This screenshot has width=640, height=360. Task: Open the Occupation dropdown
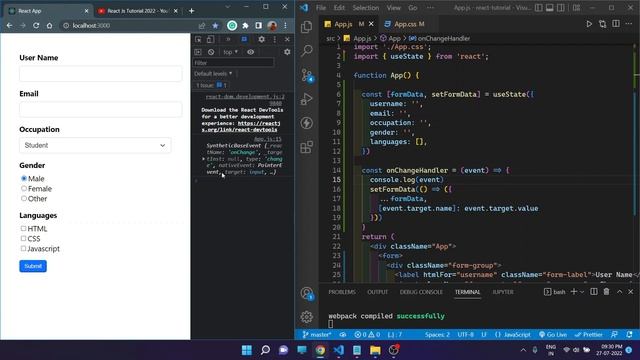coord(95,145)
